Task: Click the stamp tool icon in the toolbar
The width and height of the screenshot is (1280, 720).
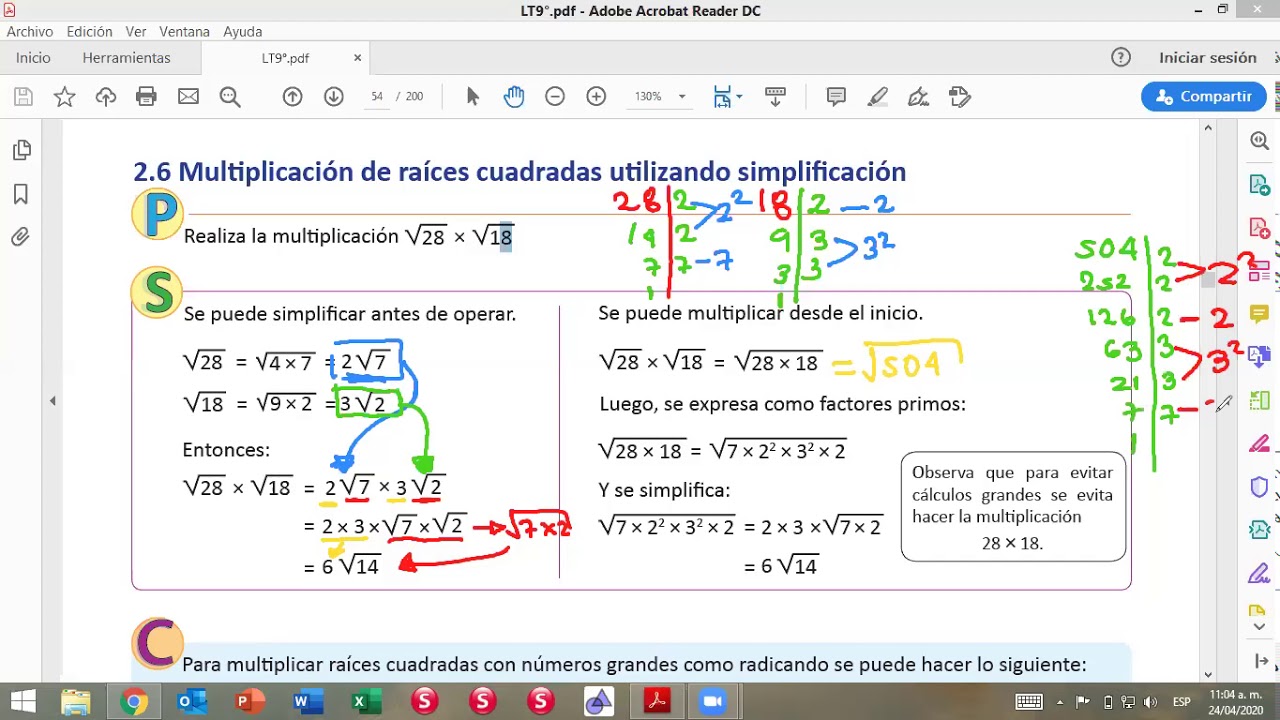Action: [x=960, y=97]
